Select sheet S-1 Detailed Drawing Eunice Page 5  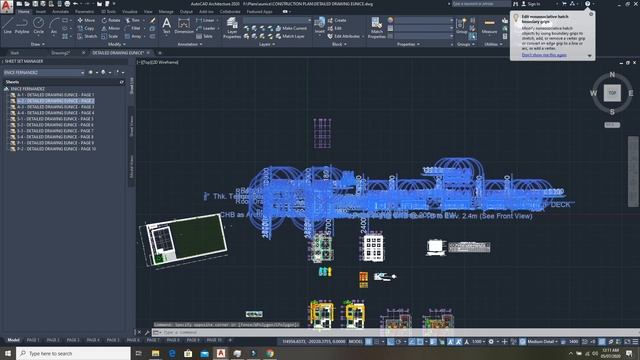[x=55, y=119]
